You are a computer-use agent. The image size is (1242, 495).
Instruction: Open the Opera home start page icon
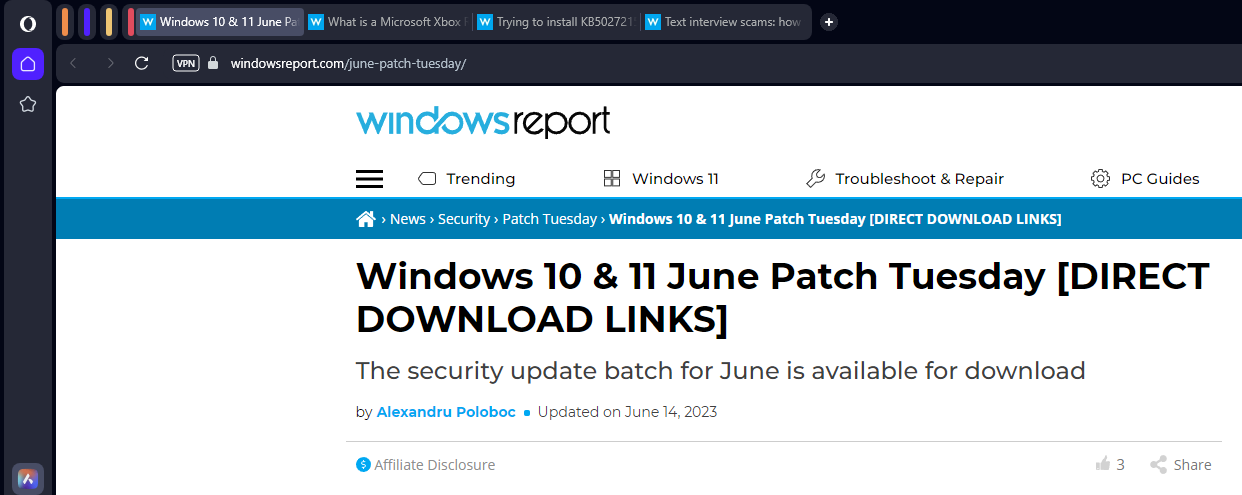coord(28,64)
